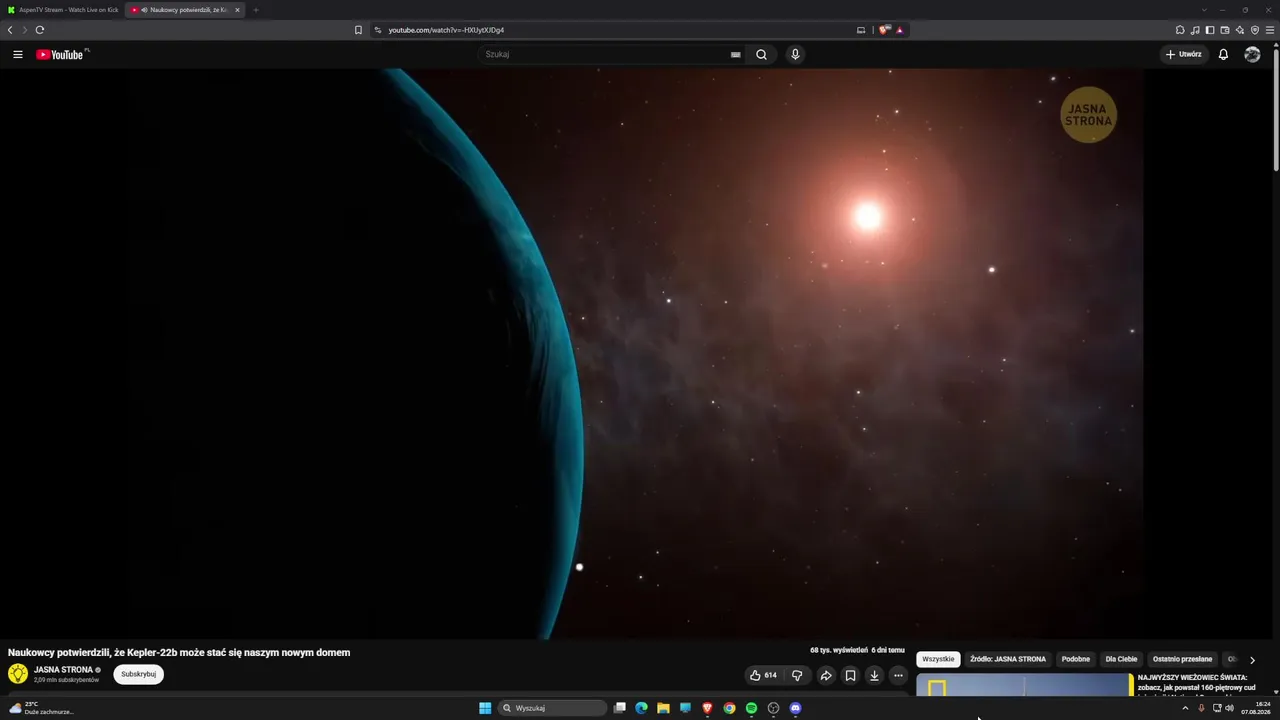Download the video with the download icon
This screenshot has width=1280, height=720.
(x=874, y=675)
